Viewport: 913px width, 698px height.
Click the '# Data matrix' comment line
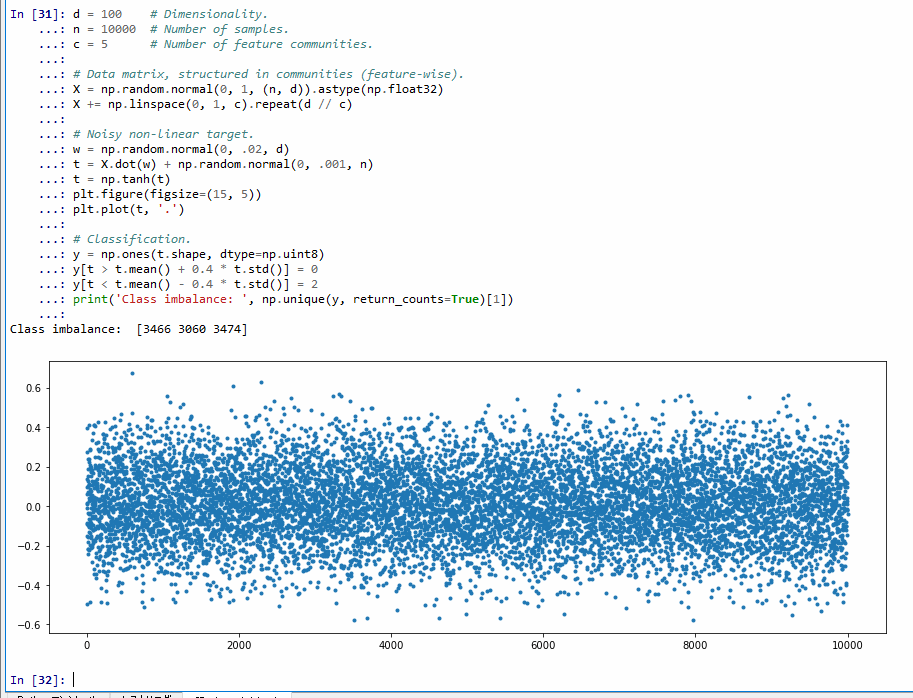268,74
